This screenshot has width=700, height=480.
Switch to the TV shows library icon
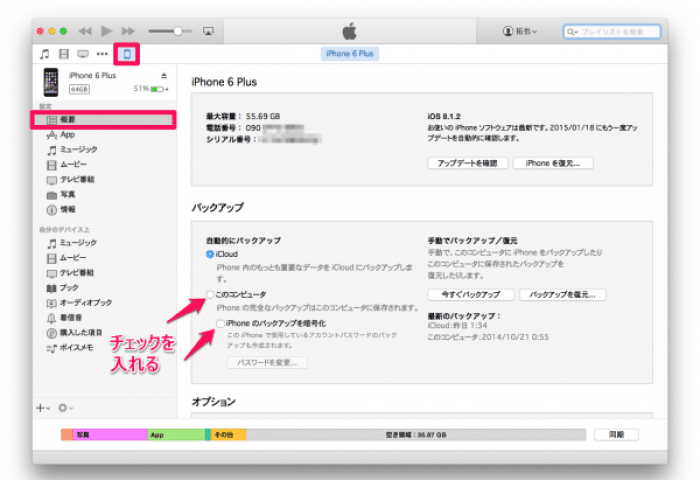pyautogui.click(x=83, y=54)
